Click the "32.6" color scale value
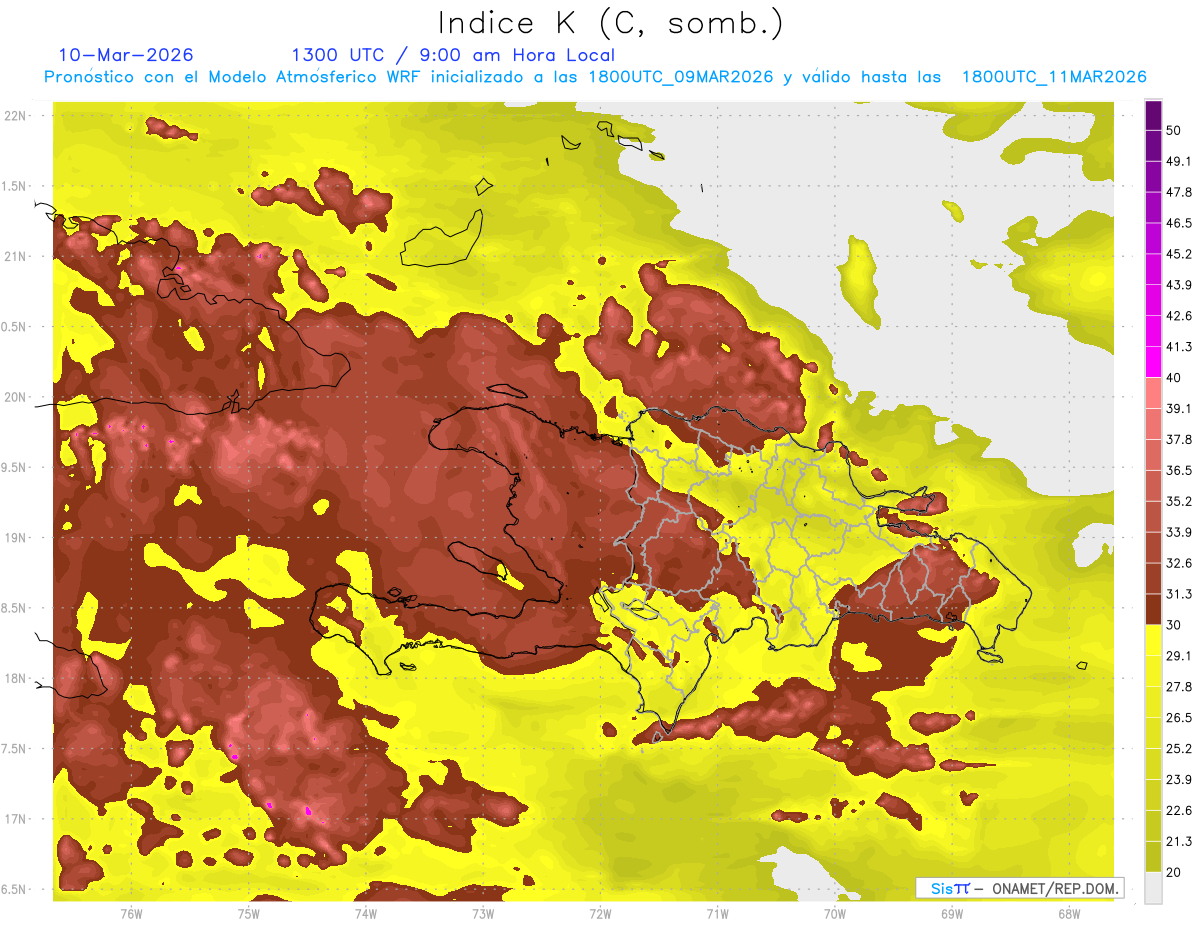Screen dimensions: 1200x927 [x=1179, y=563]
